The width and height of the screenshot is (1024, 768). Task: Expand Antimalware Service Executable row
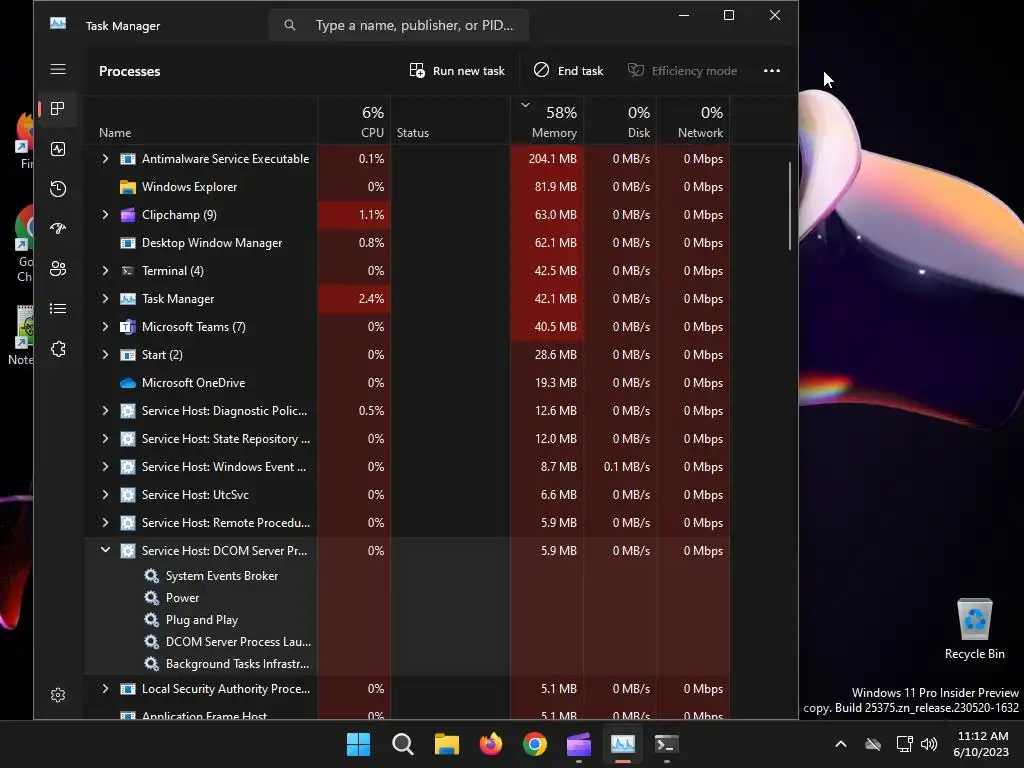[x=105, y=159]
